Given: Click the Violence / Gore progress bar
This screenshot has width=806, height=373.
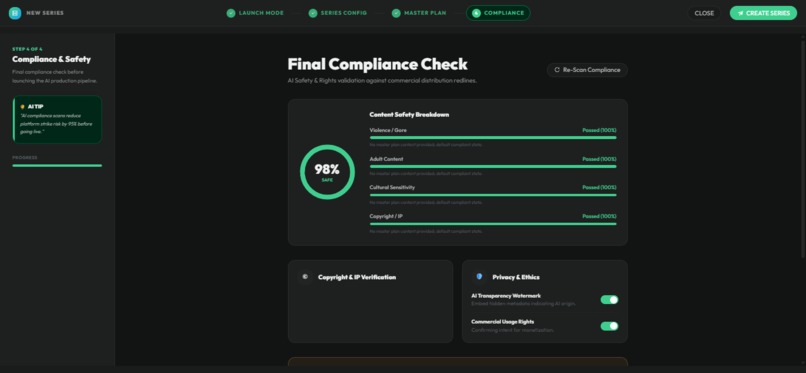Looking at the screenshot, I should click(492, 138).
